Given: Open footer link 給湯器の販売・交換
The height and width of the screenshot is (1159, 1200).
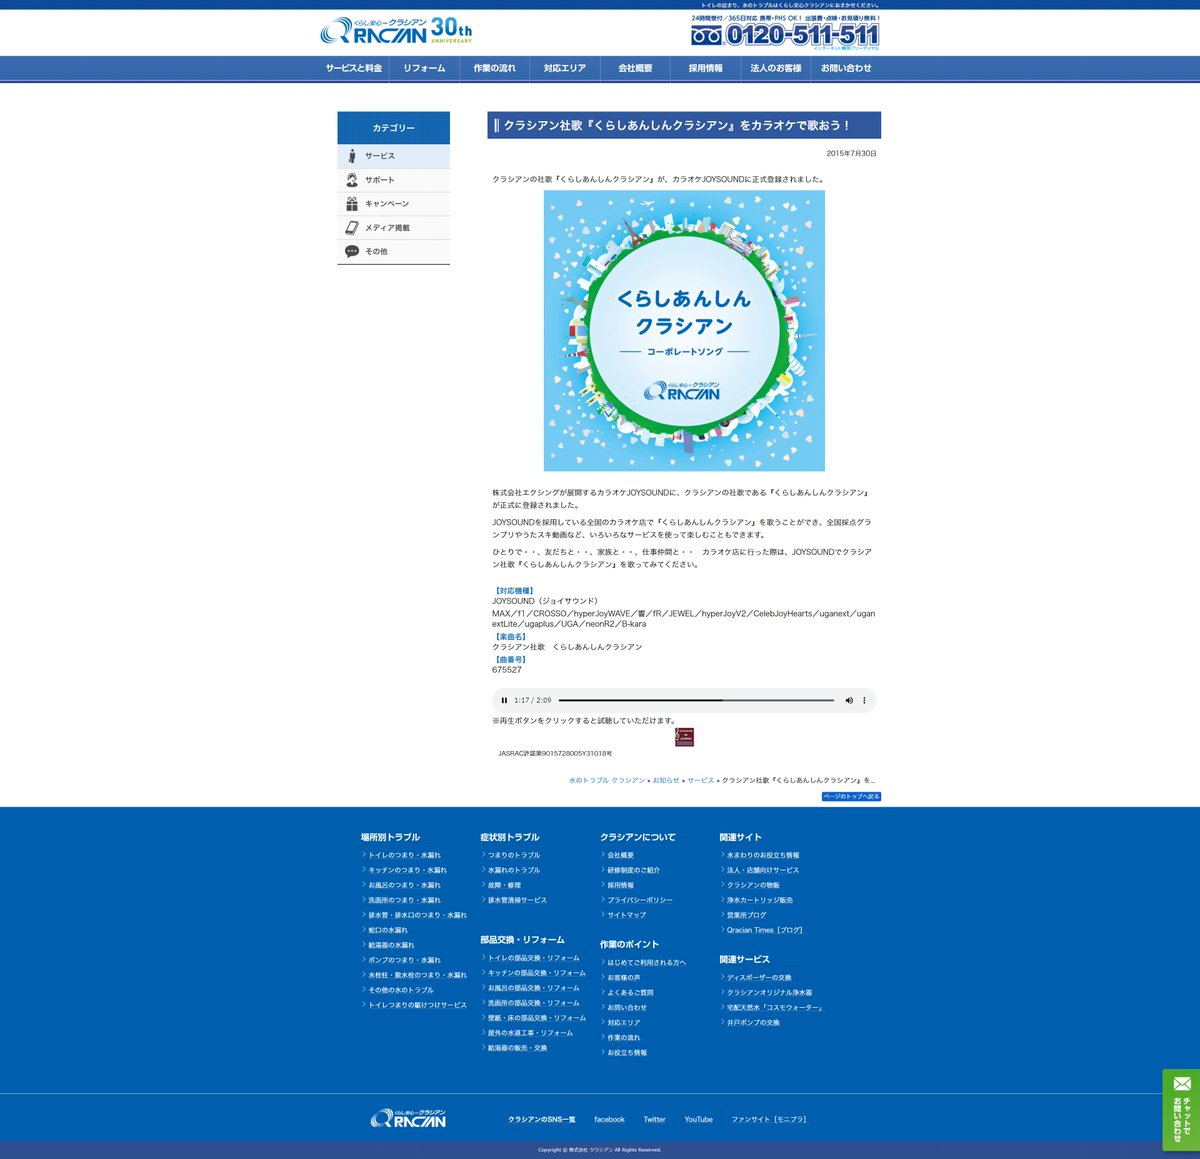Looking at the screenshot, I should 517,1048.
